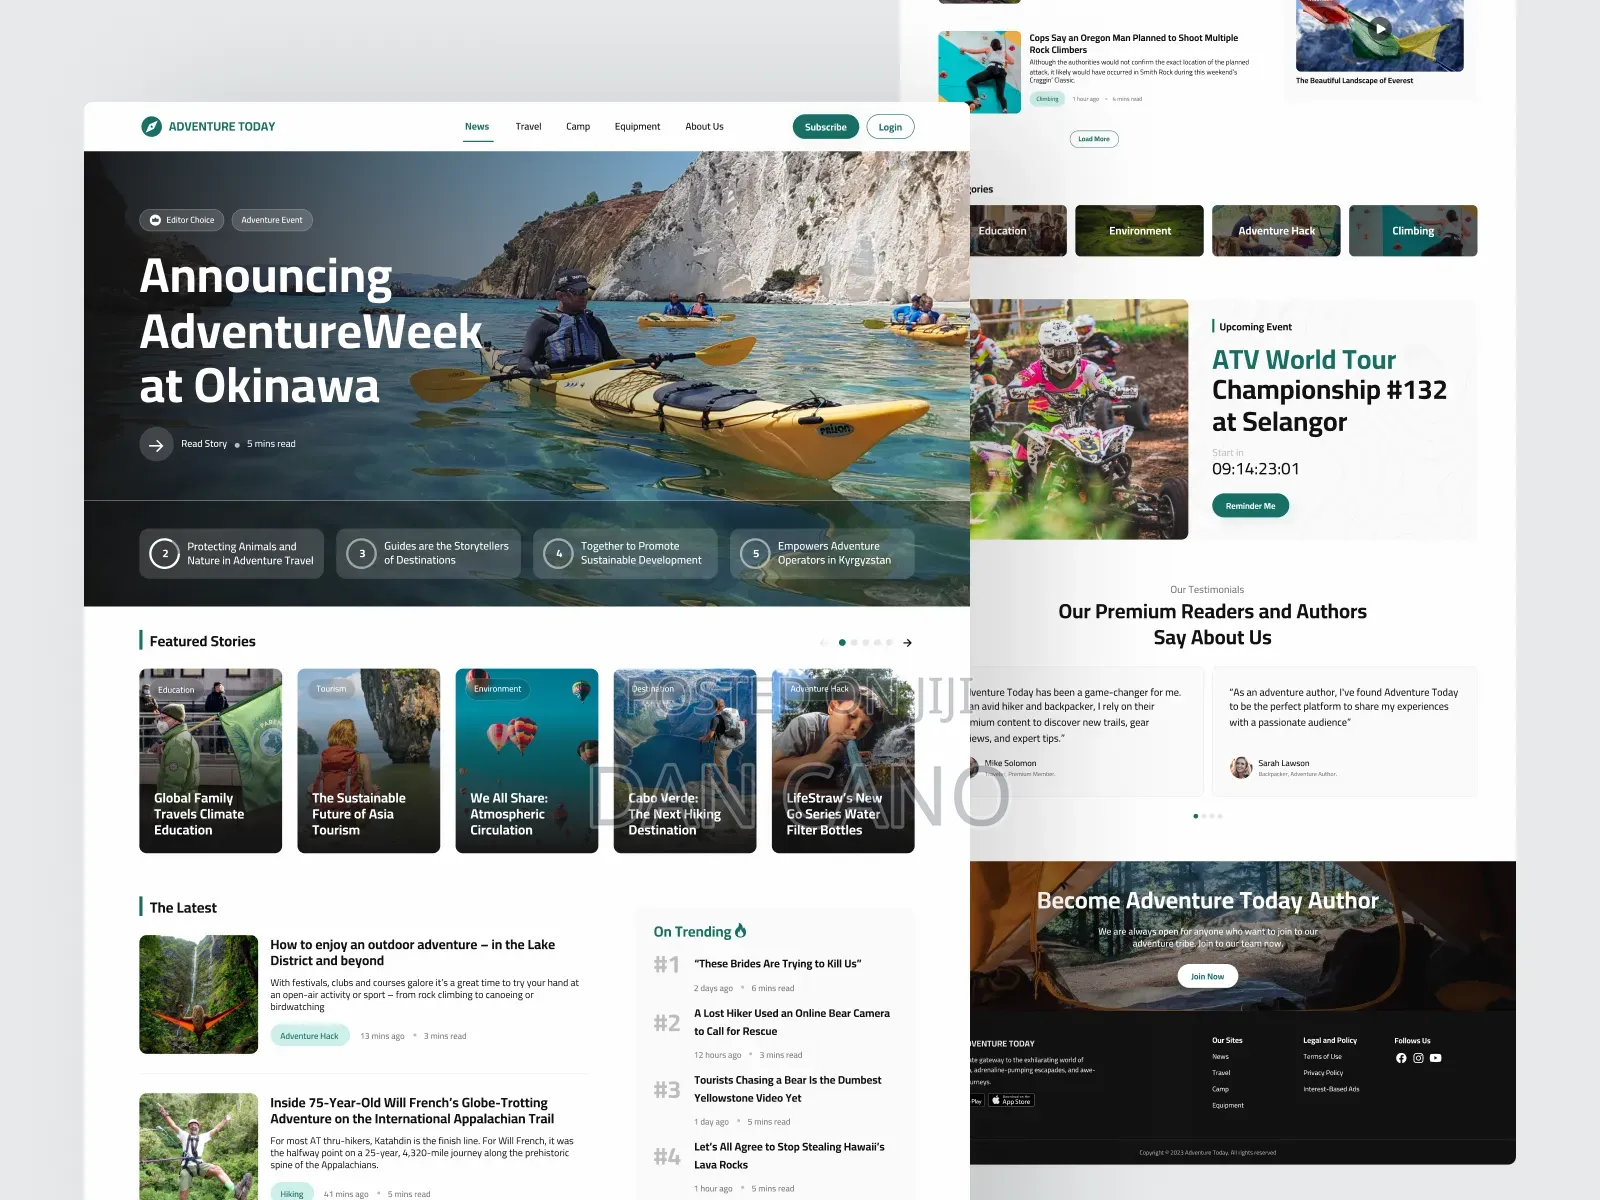Screen dimensions: 1600x1200
Task: Open Empowers Adventure Operators in Kyrgyzstan chip
Action: [822, 553]
